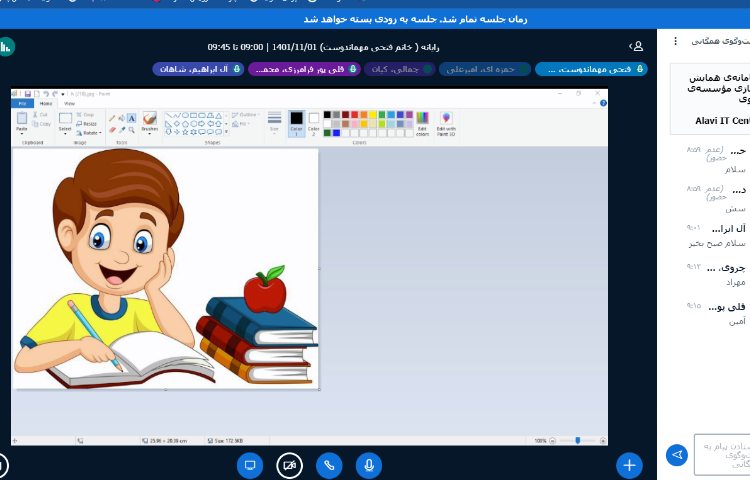Viewport: 750px width, 480px height.
Task: Pick the red color swatch
Action: click(354, 115)
